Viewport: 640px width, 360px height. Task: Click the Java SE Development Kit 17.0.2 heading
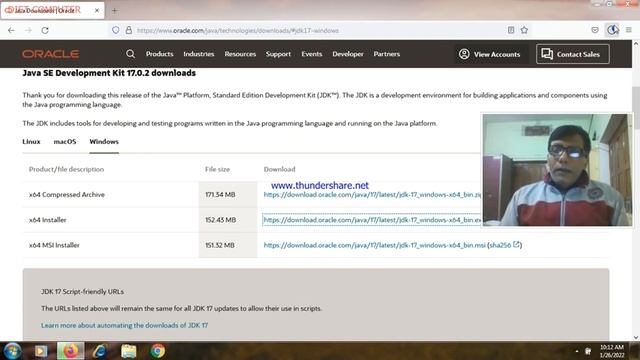[x=109, y=73]
